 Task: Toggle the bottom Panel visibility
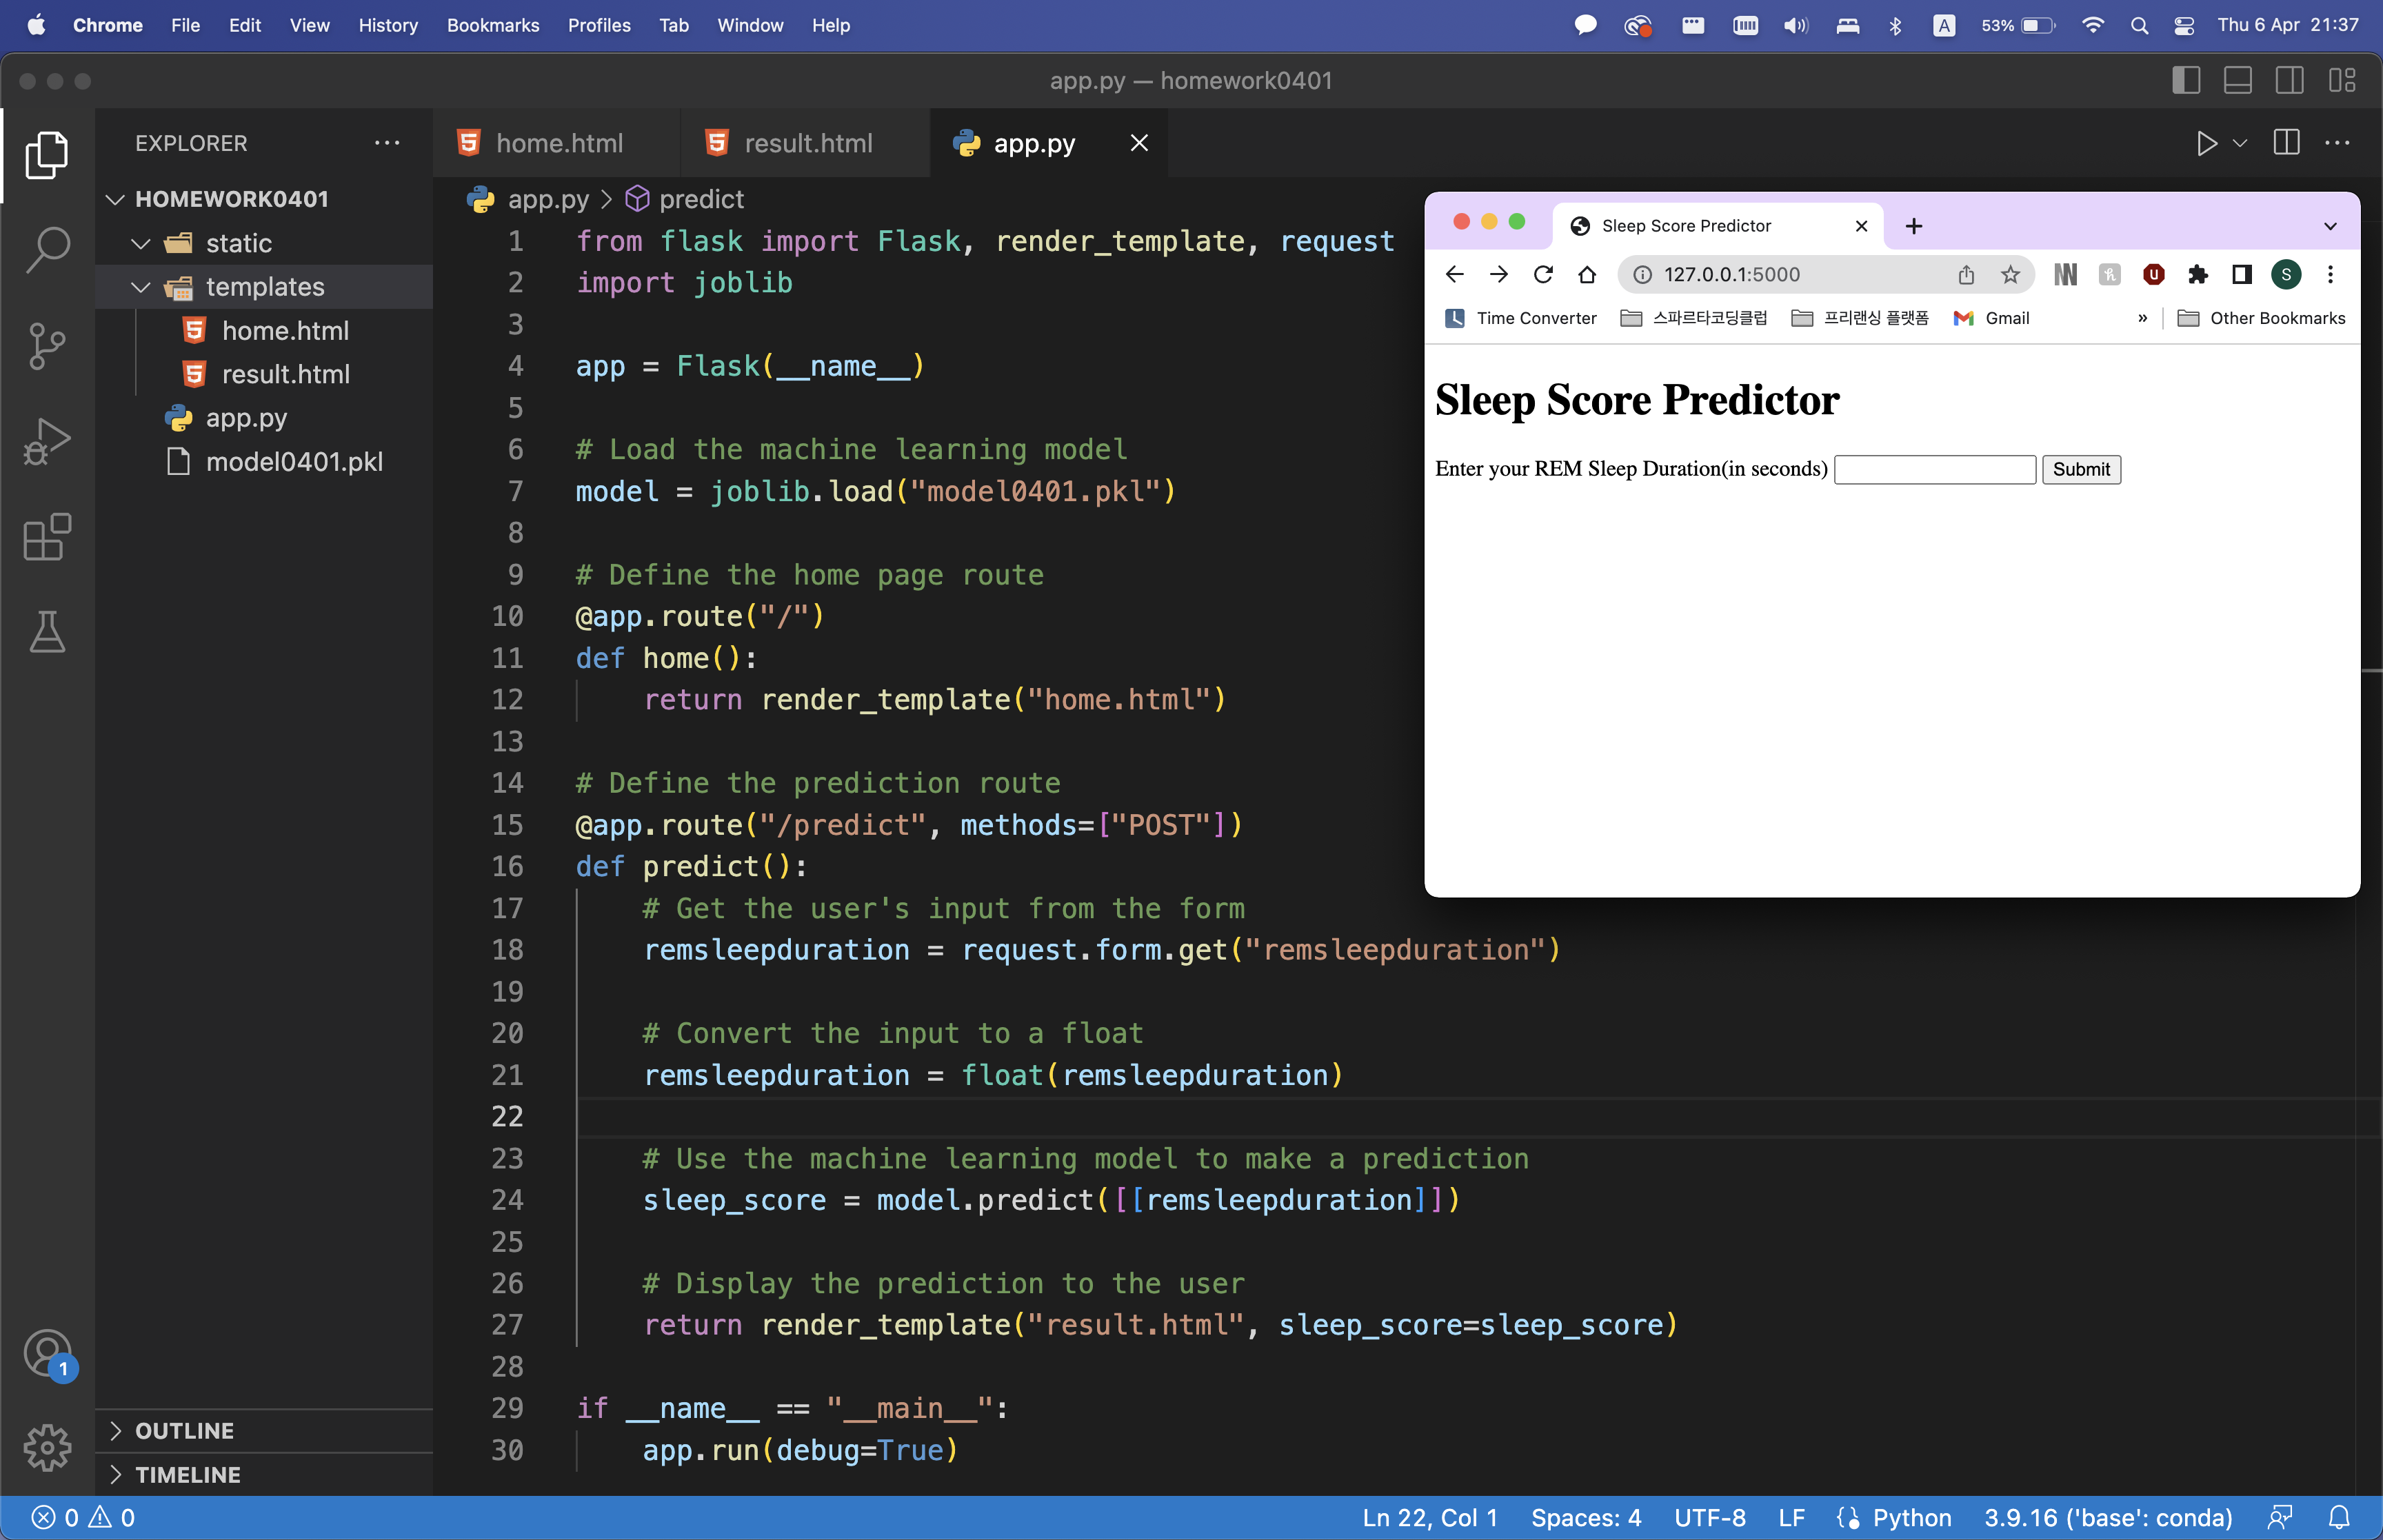click(2238, 81)
